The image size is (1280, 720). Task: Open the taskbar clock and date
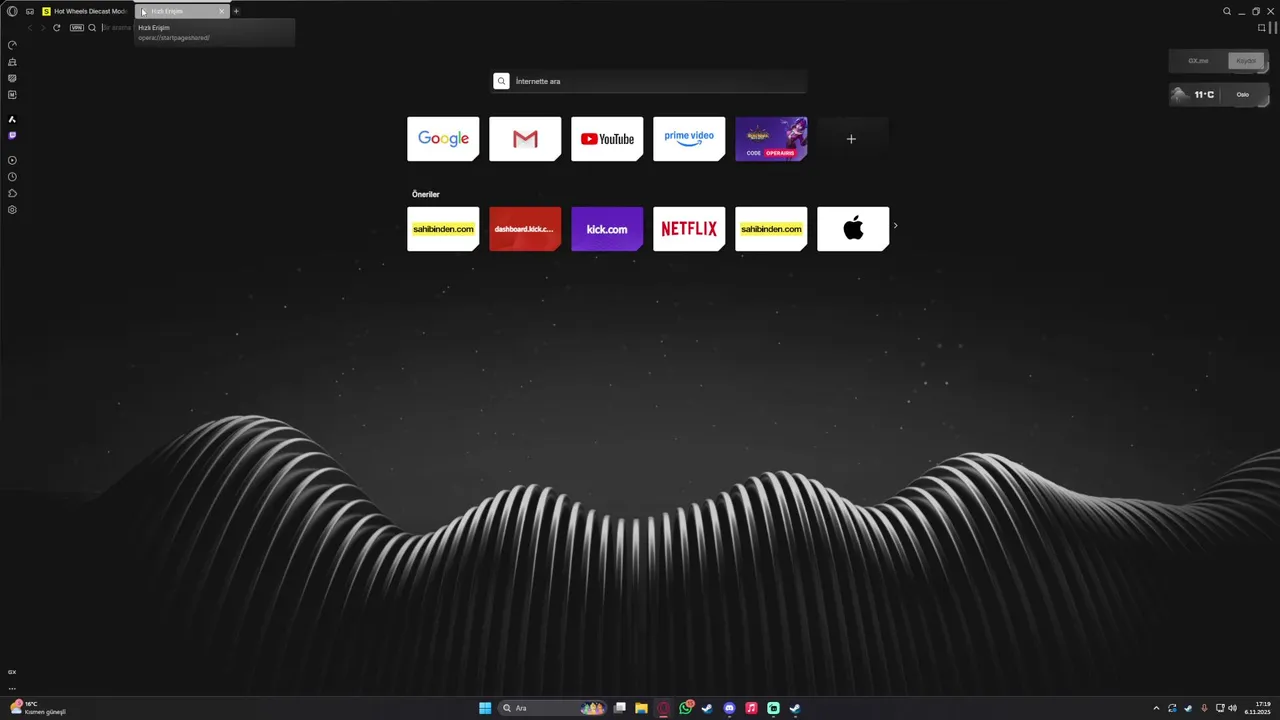(x=1258, y=708)
